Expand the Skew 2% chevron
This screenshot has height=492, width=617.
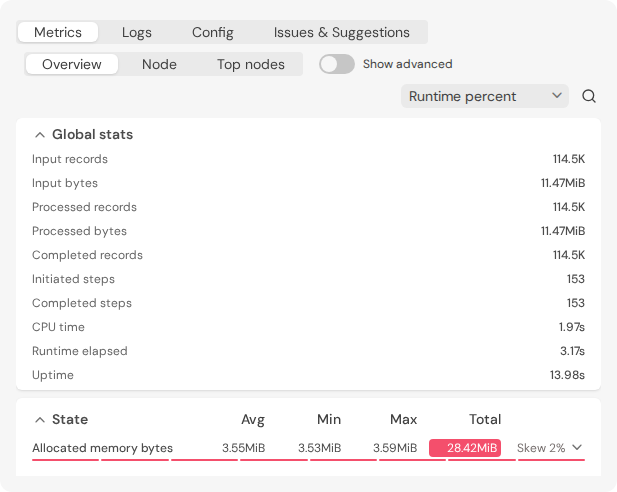point(577,448)
